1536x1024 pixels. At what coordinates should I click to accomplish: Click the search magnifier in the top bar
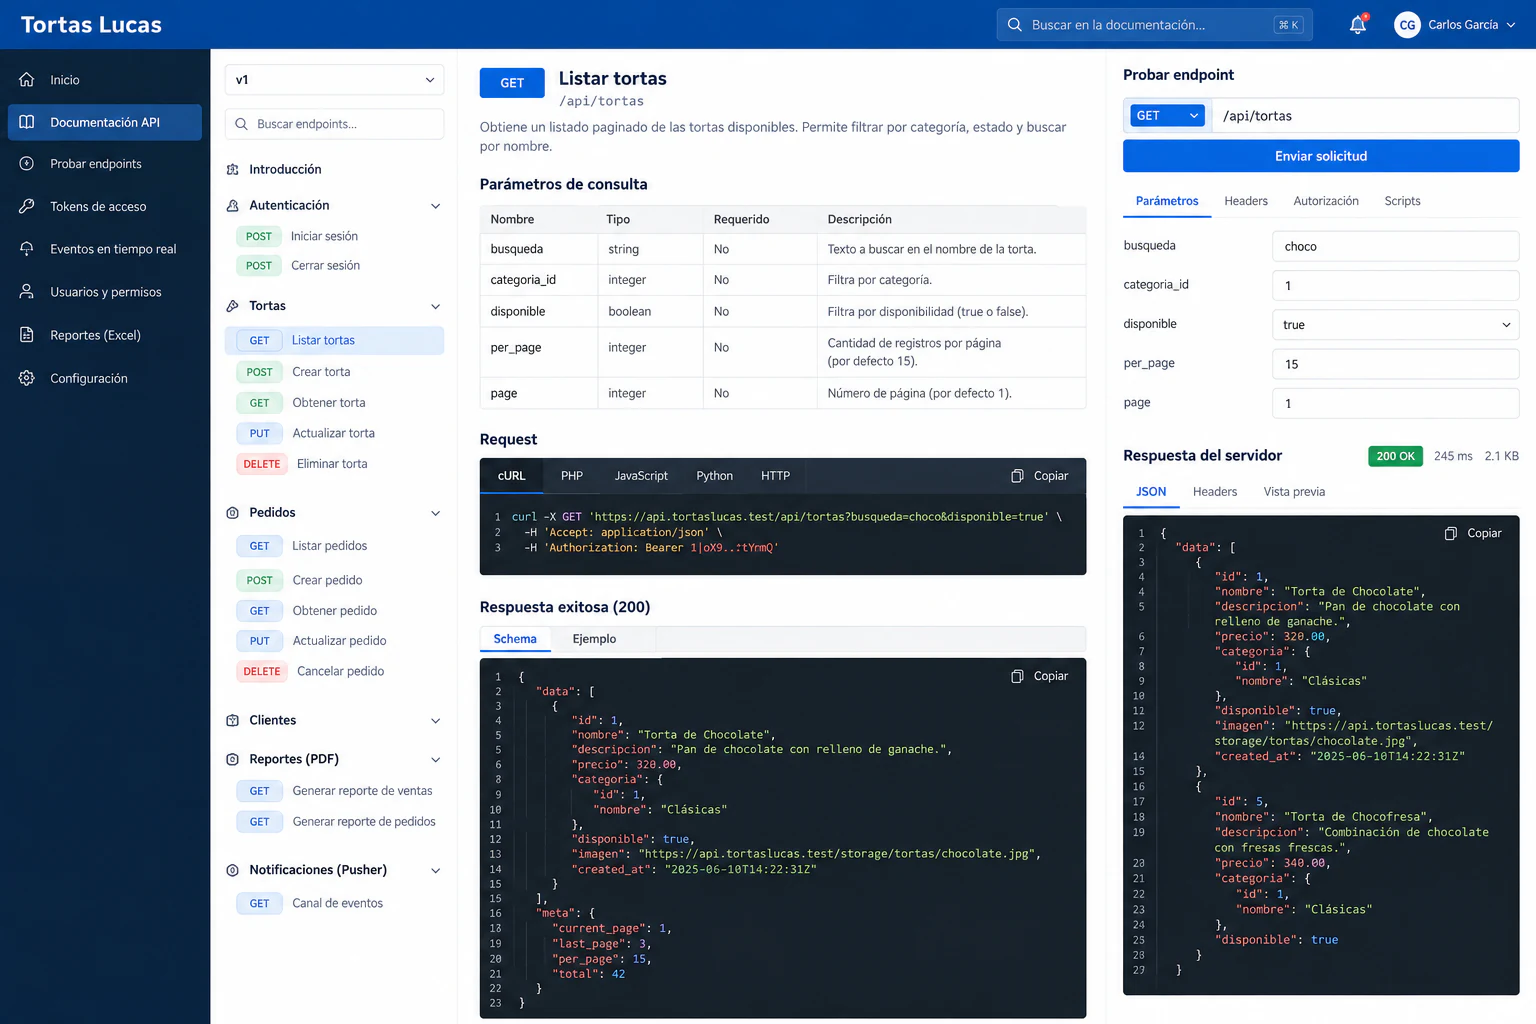[x=1015, y=25]
